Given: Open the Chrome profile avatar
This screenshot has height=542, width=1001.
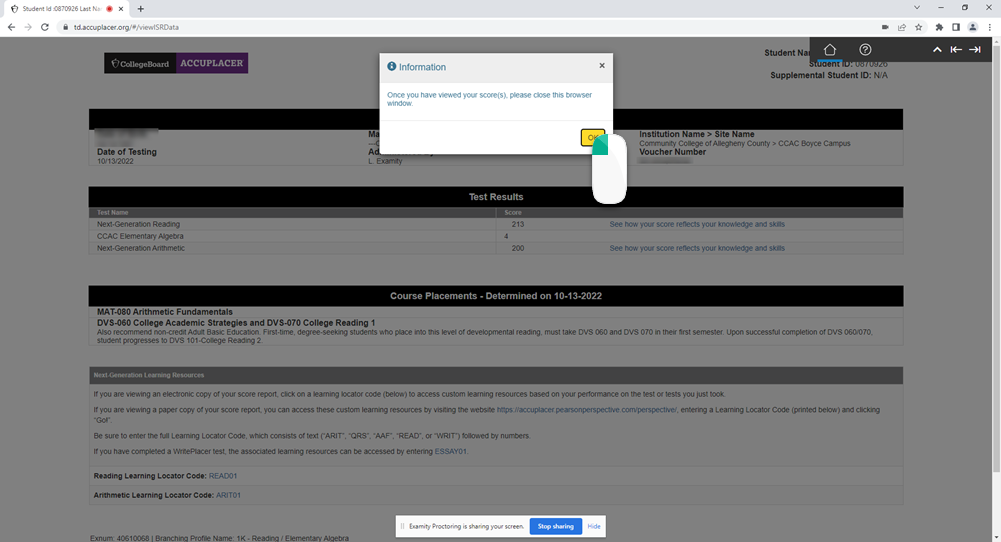Looking at the screenshot, I should pyautogui.click(x=973, y=27).
